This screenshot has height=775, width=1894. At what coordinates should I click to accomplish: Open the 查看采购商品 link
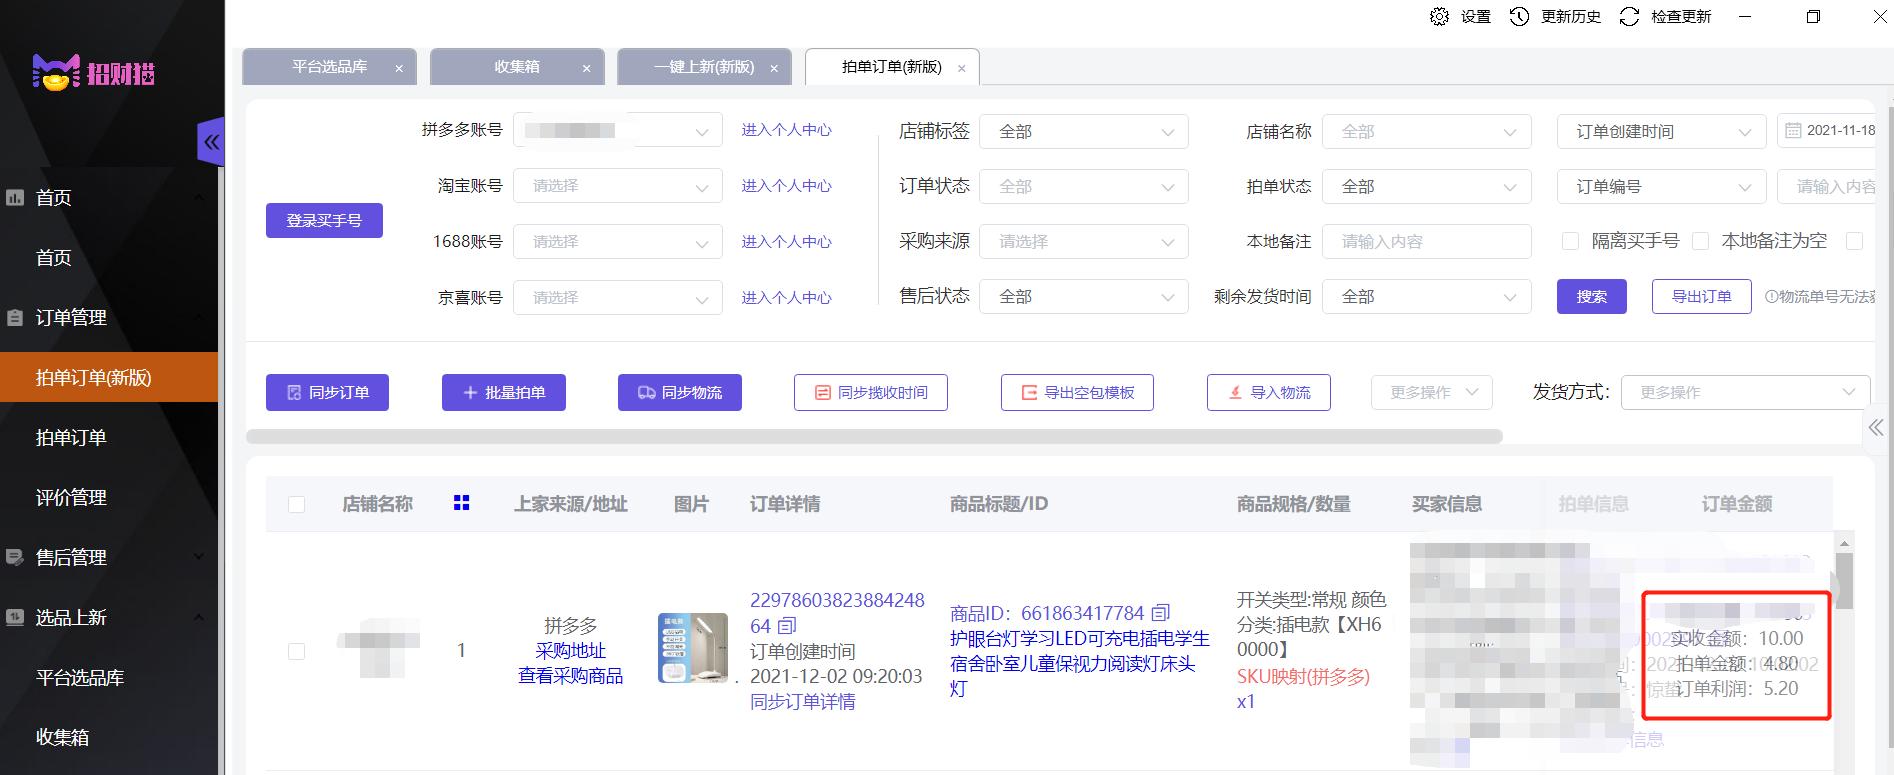coord(570,676)
